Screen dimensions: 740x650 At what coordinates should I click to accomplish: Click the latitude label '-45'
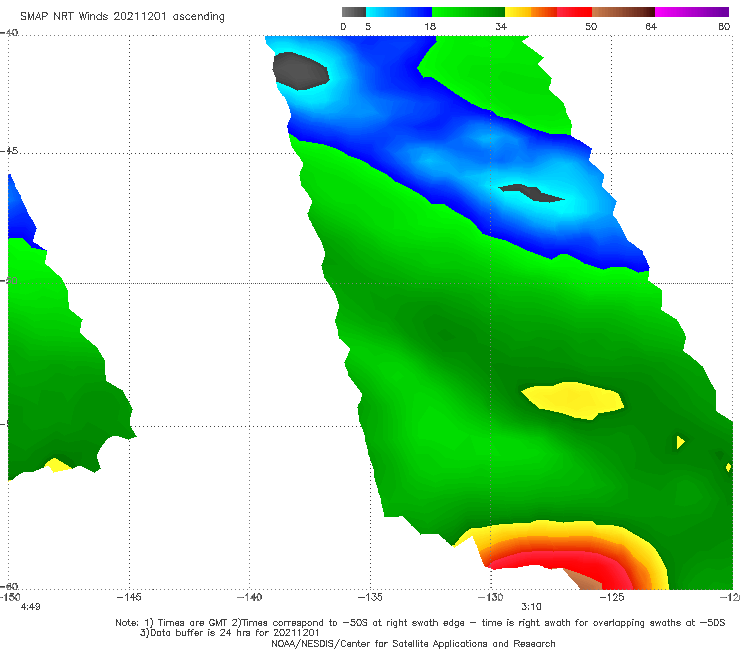point(9,151)
